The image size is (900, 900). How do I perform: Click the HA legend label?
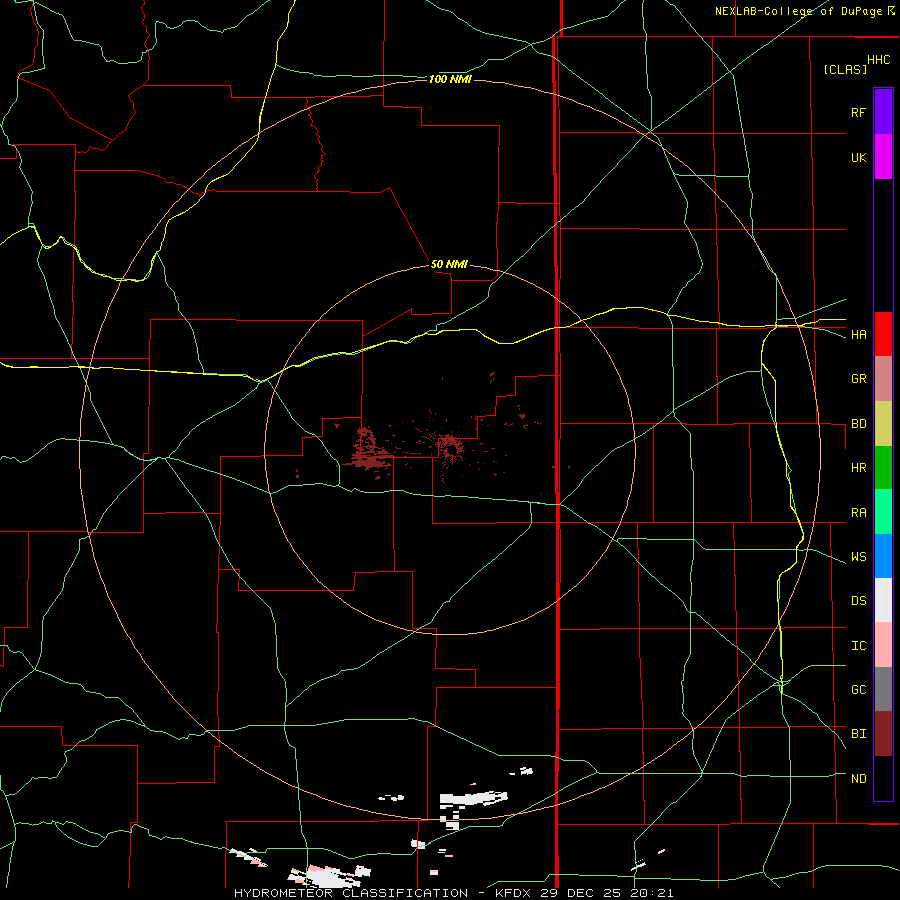click(x=858, y=335)
